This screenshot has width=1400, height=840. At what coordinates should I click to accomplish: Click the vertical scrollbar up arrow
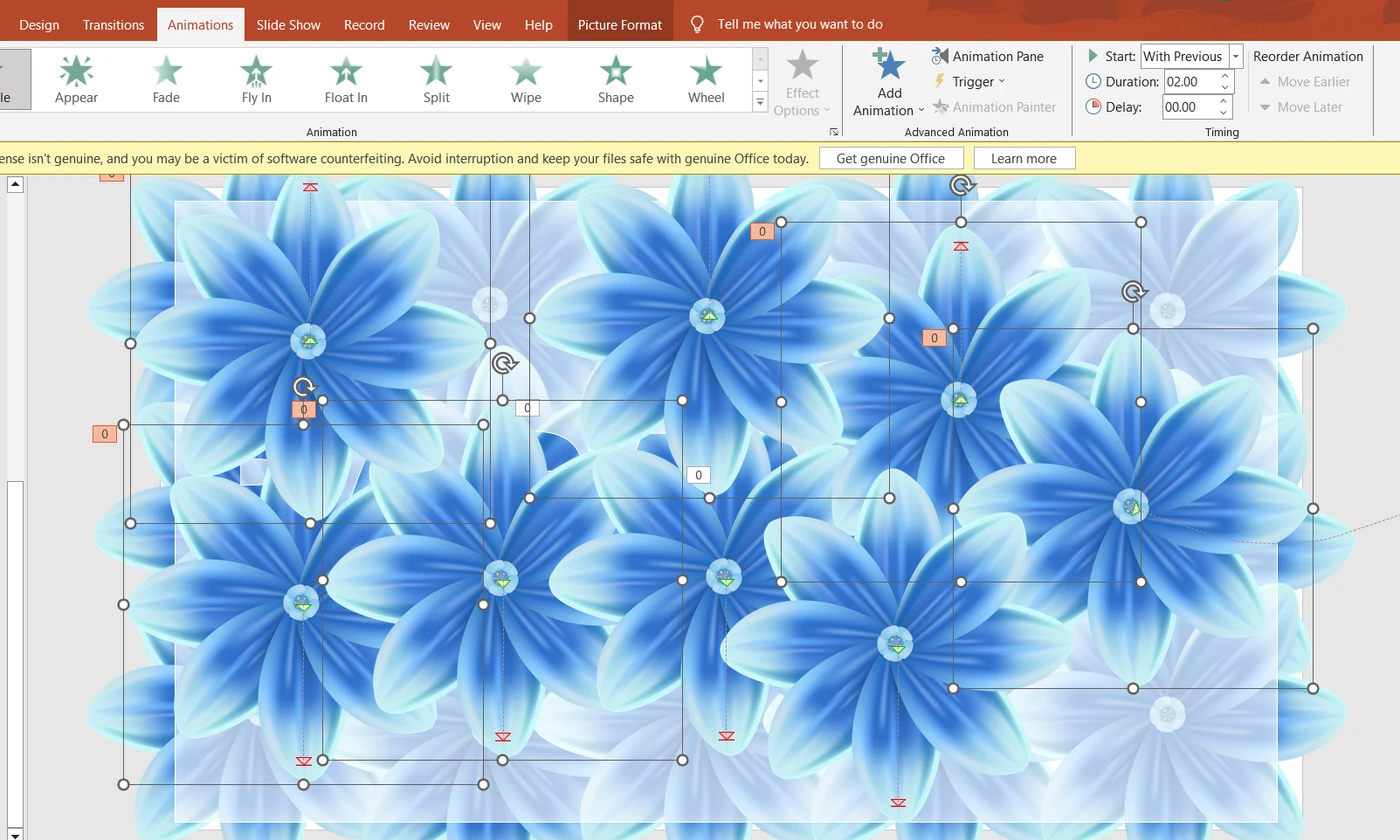point(15,184)
